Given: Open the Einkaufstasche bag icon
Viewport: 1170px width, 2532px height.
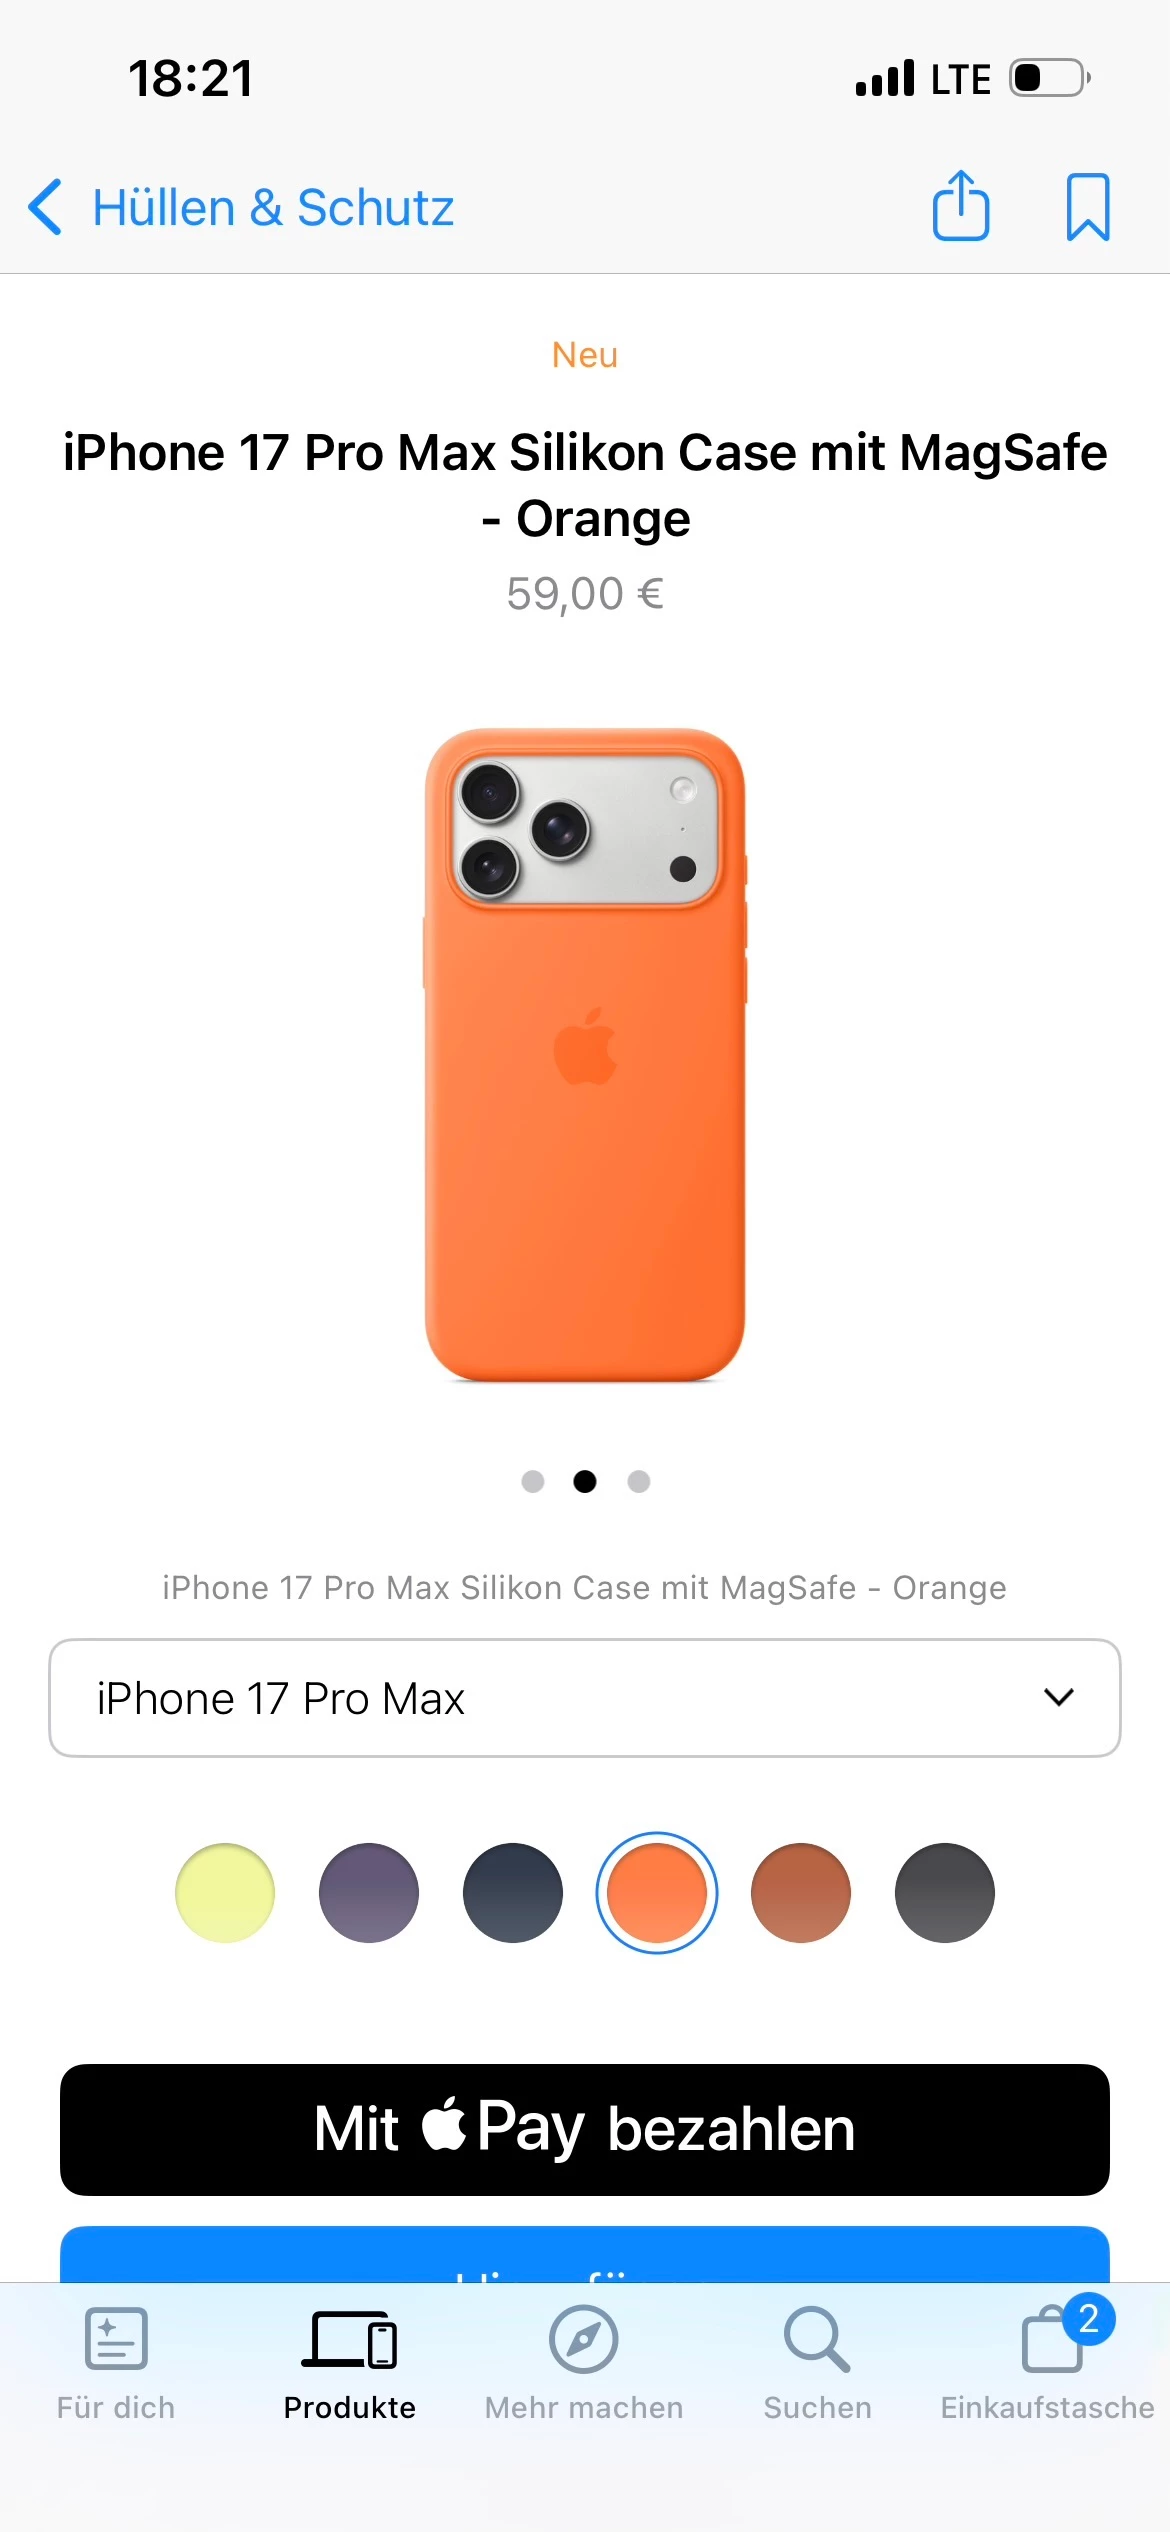Looking at the screenshot, I should 1052,2337.
